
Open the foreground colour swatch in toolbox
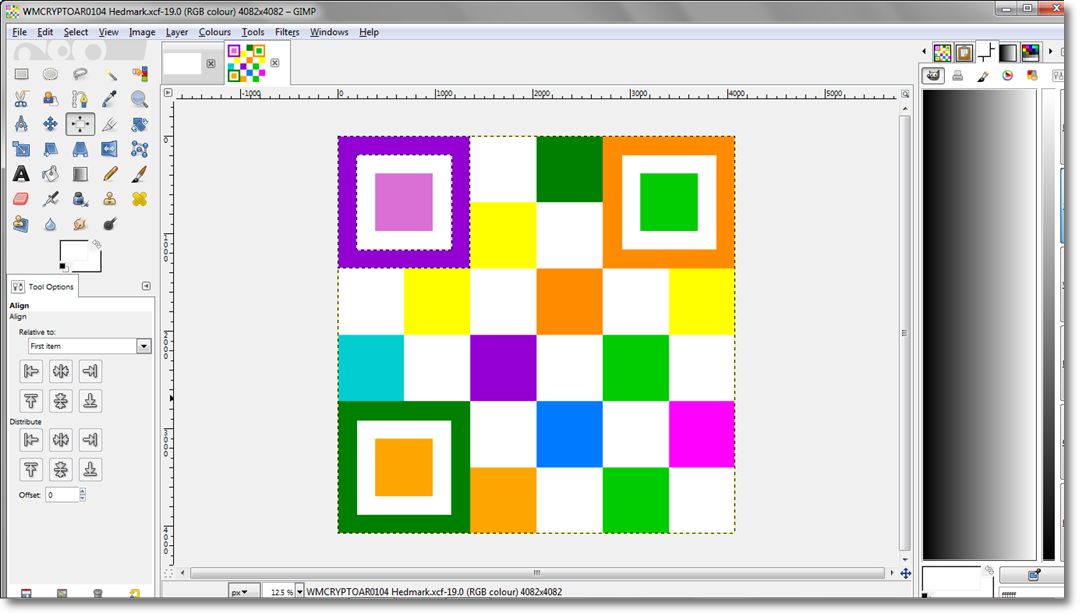coord(73,251)
